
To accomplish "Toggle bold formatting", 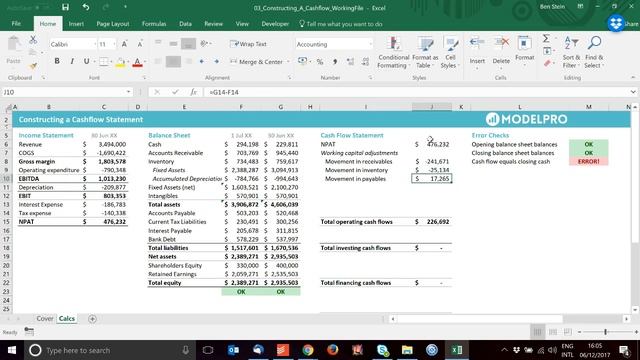I will (x=57, y=61).
